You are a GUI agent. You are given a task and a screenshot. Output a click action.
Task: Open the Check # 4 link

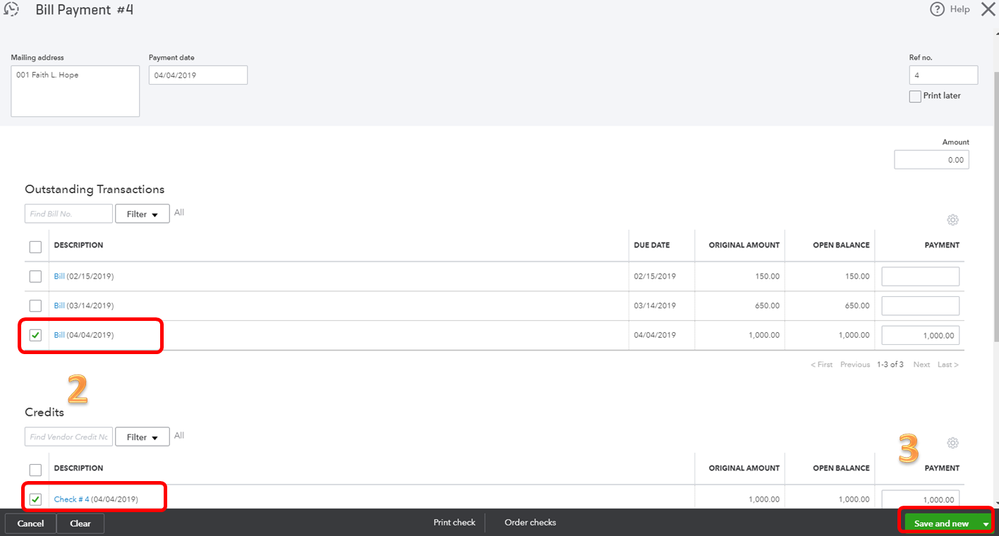pos(71,499)
